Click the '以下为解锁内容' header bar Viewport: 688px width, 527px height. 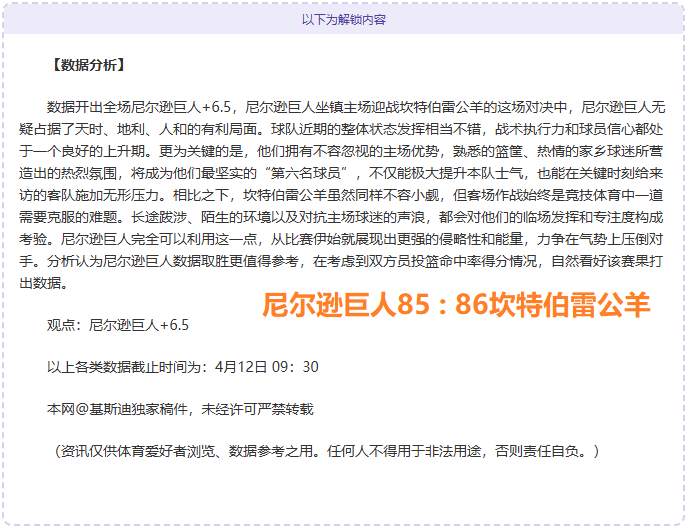[x=343, y=19]
